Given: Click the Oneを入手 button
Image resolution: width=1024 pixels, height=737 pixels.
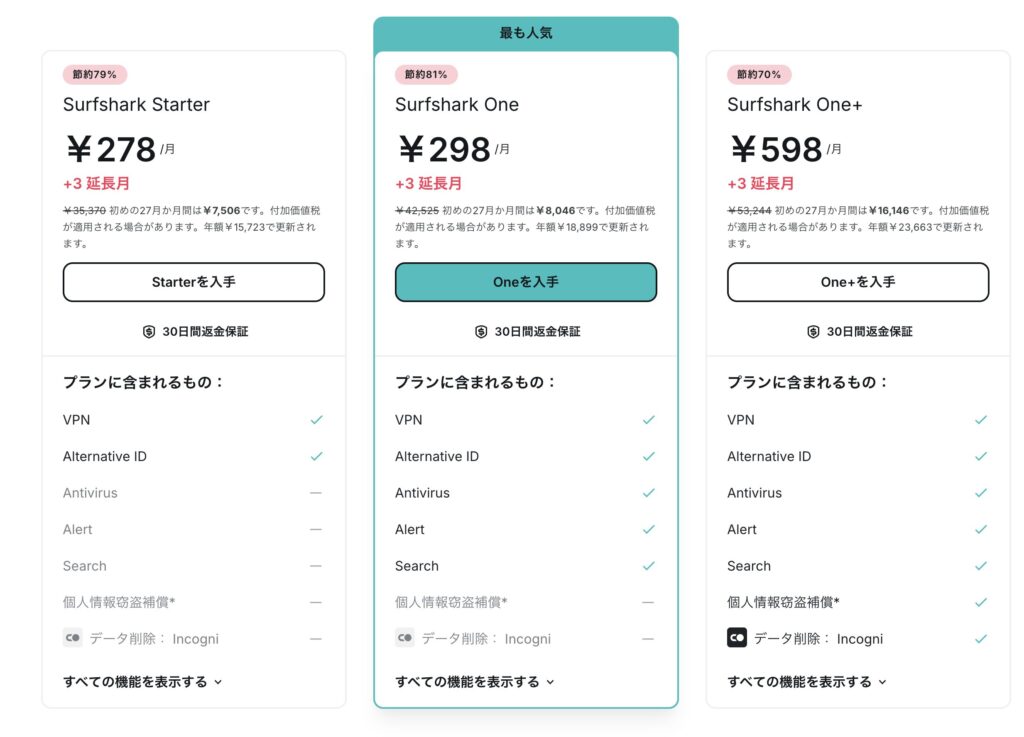Looking at the screenshot, I should 525,282.
